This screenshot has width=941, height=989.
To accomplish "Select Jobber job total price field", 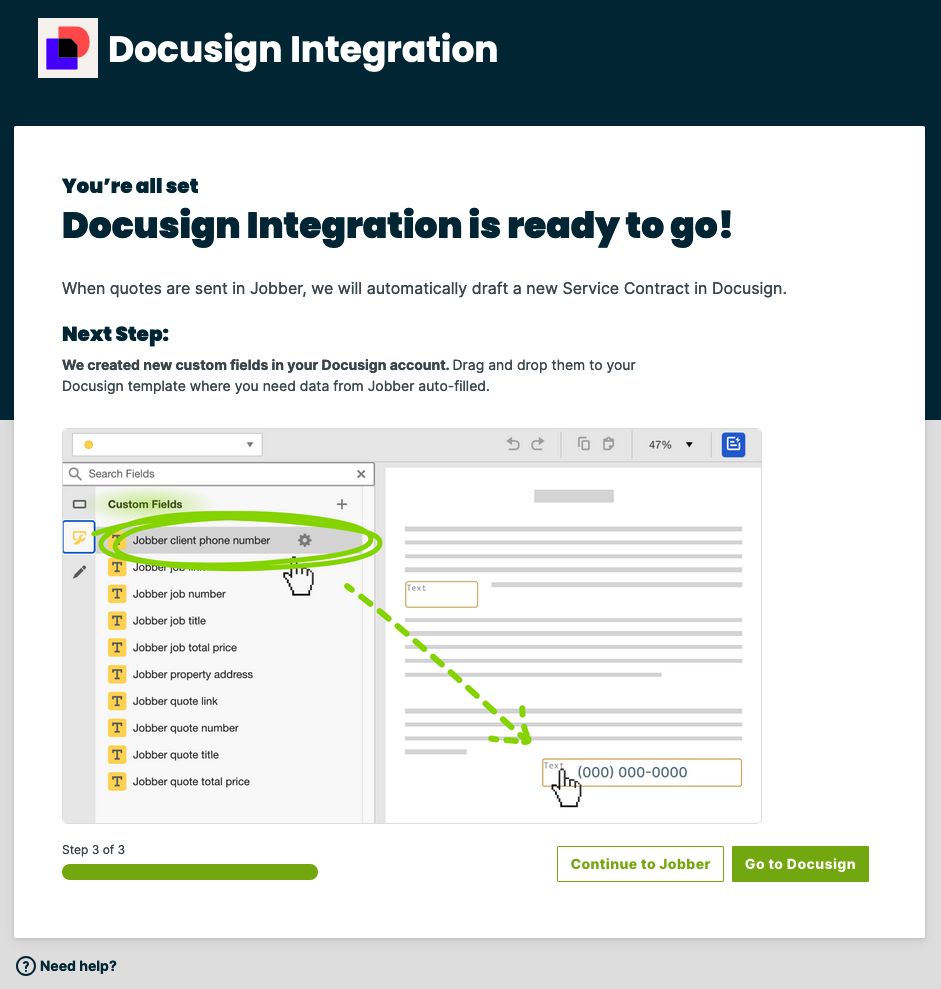I will [x=185, y=648].
